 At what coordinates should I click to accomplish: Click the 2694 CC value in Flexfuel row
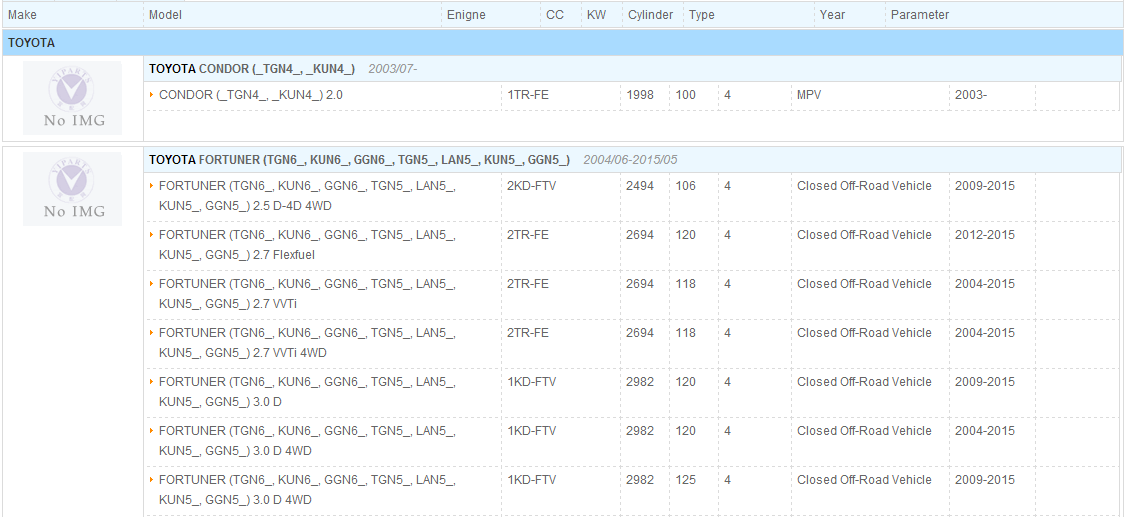[640, 235]
